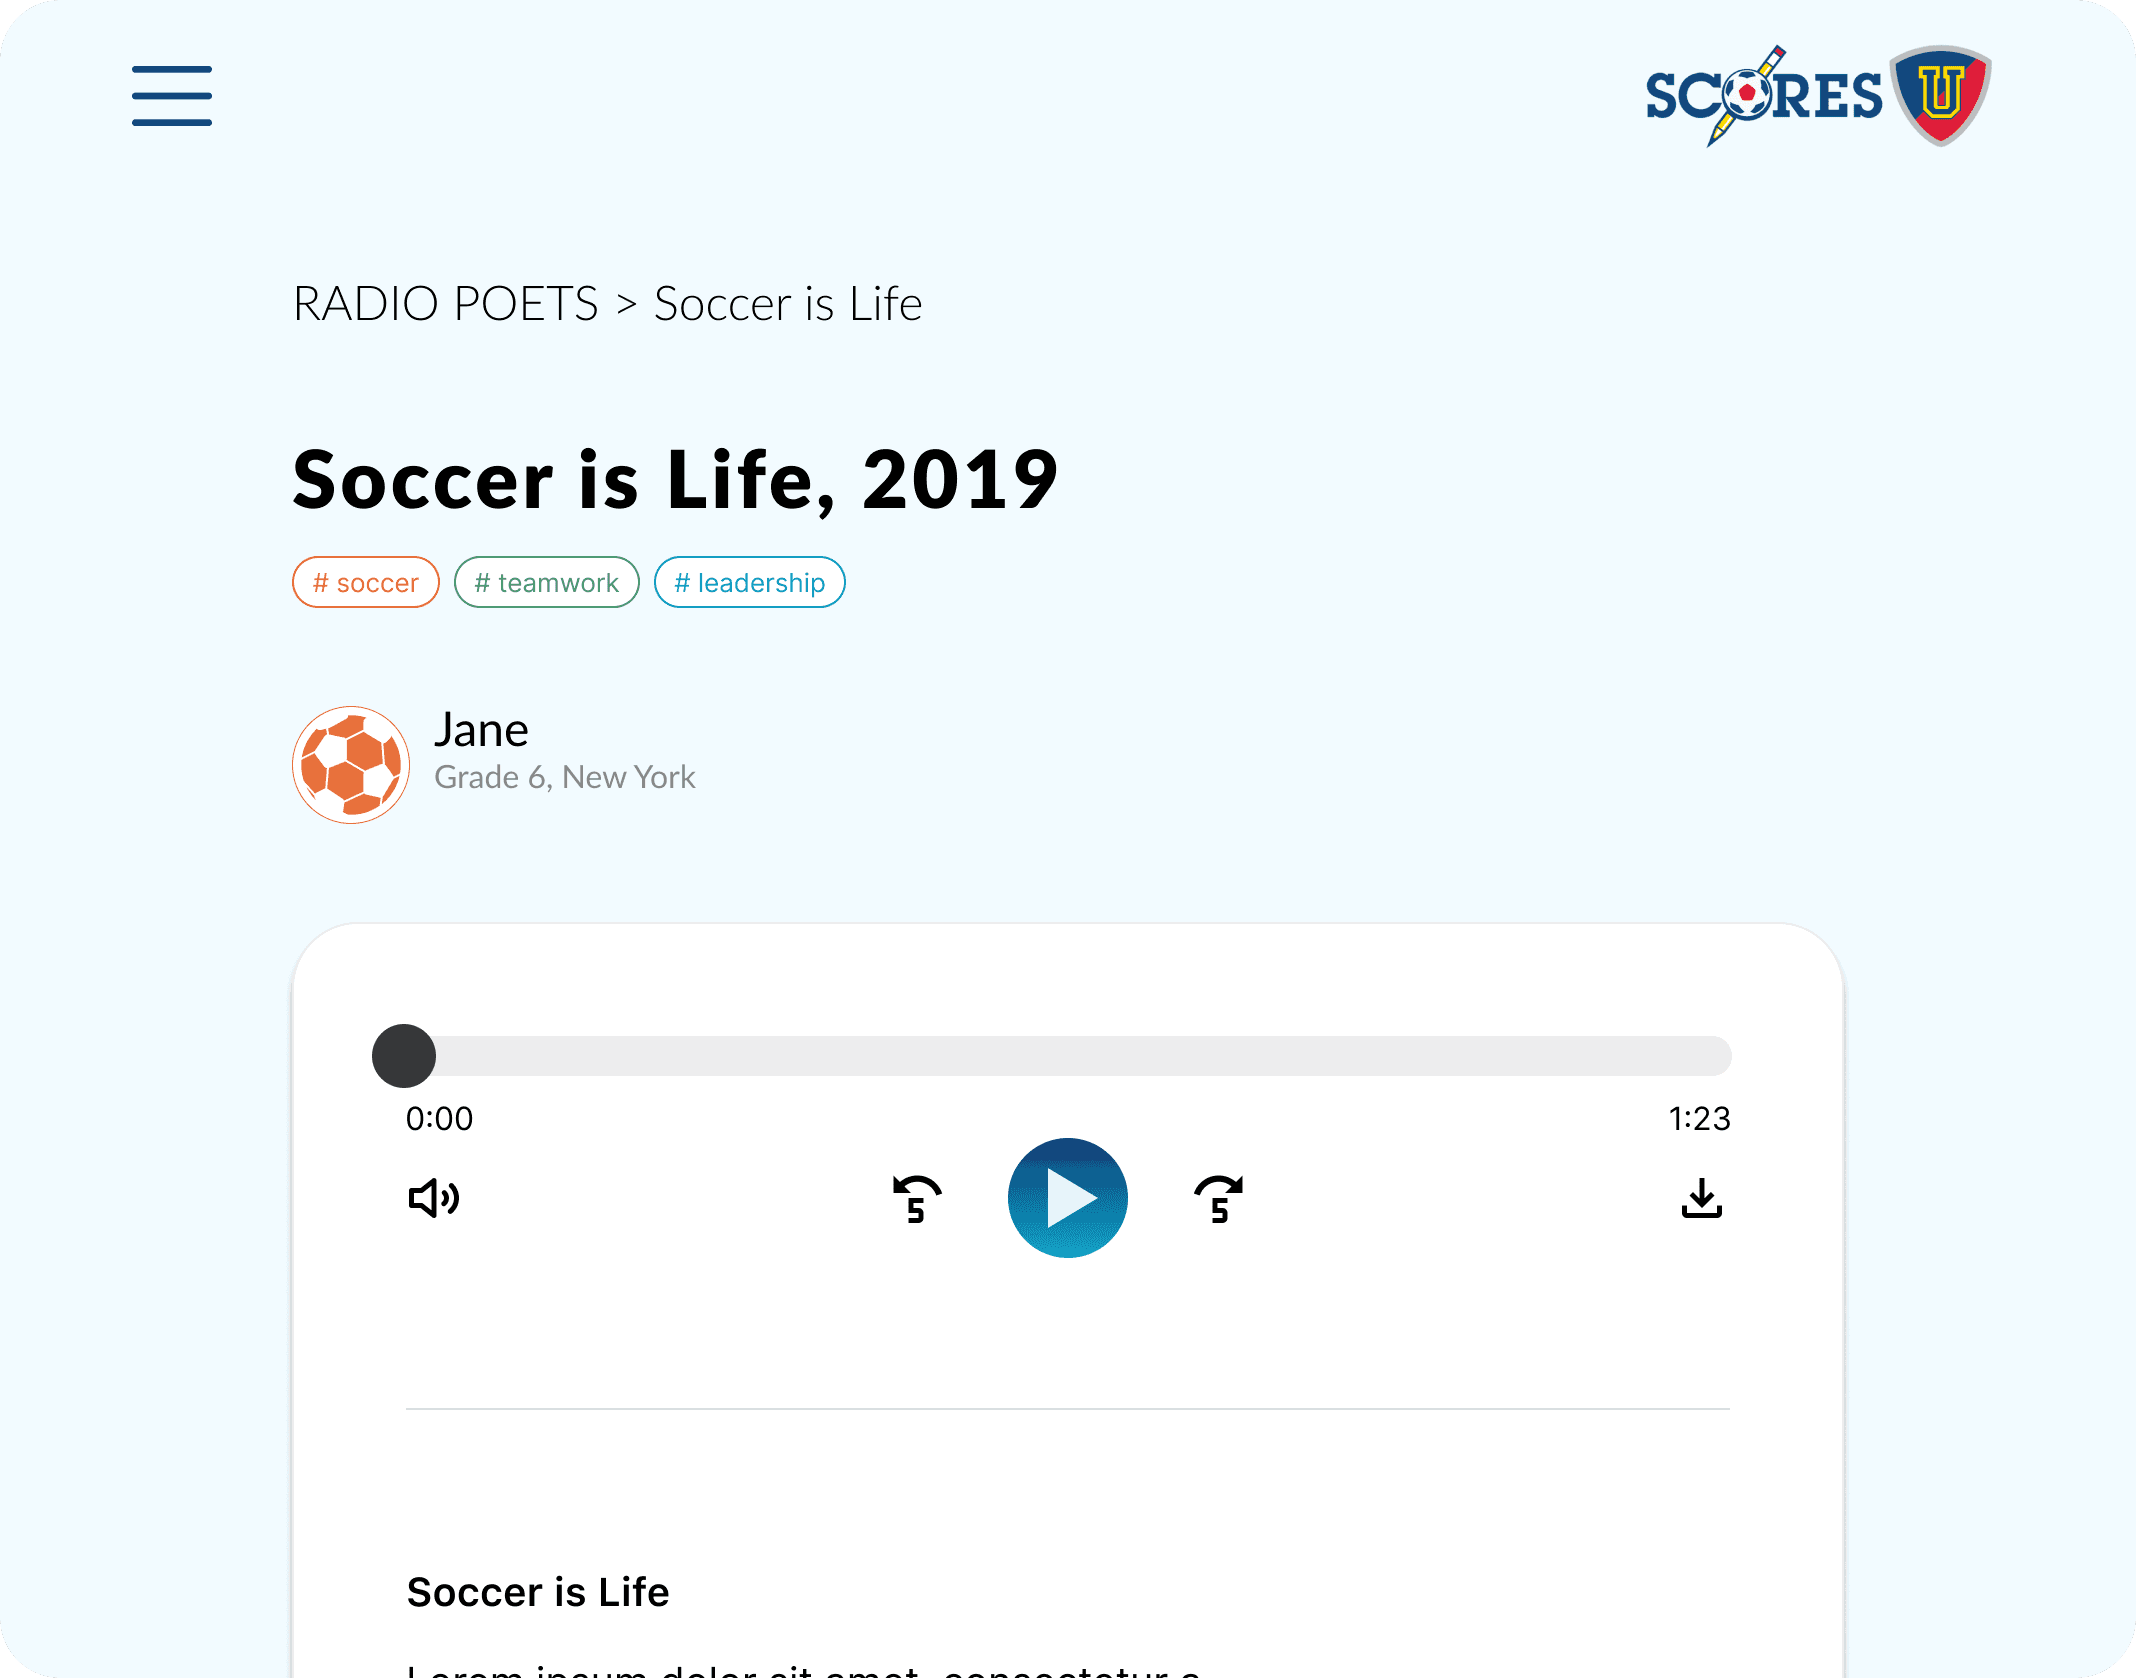Click the audio progress slider handle

pyautogui.click(x=404, y=1056)
